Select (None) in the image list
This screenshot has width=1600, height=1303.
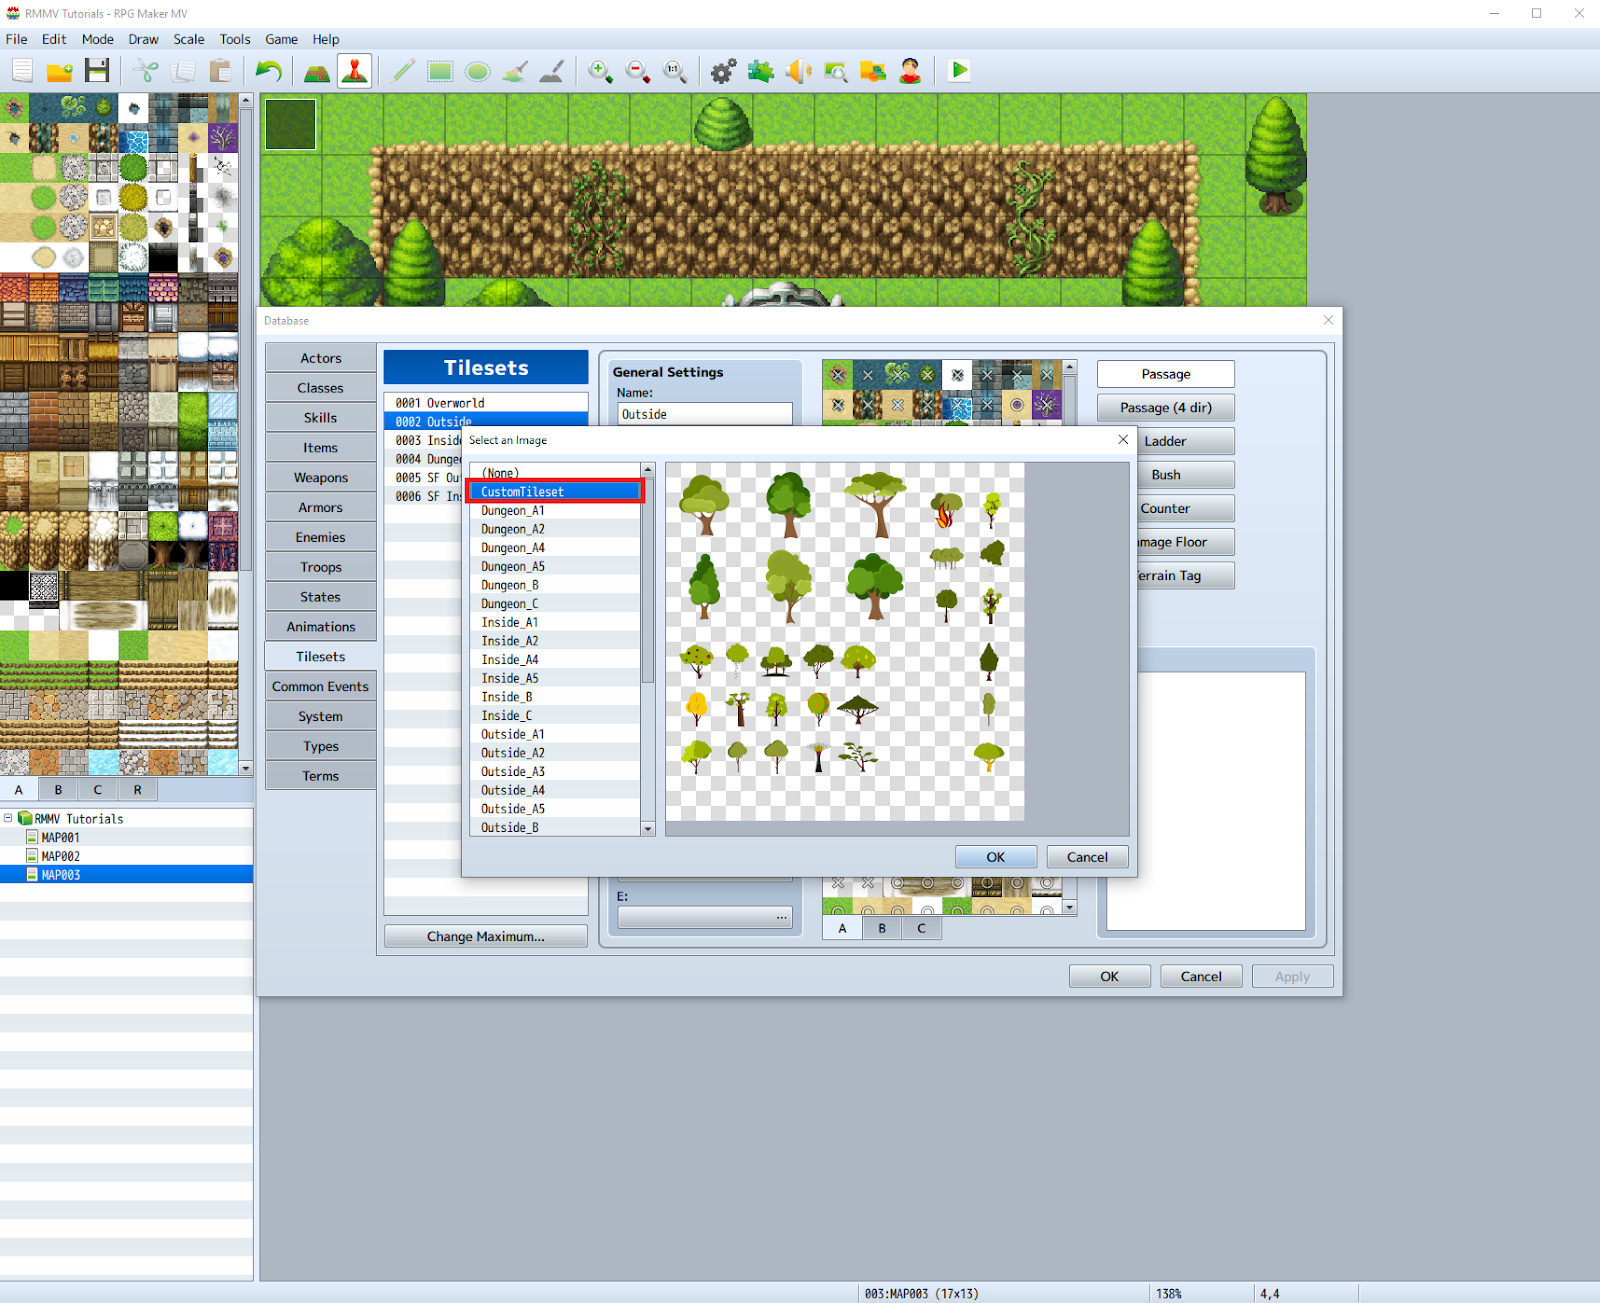click(x=555, y=473)
